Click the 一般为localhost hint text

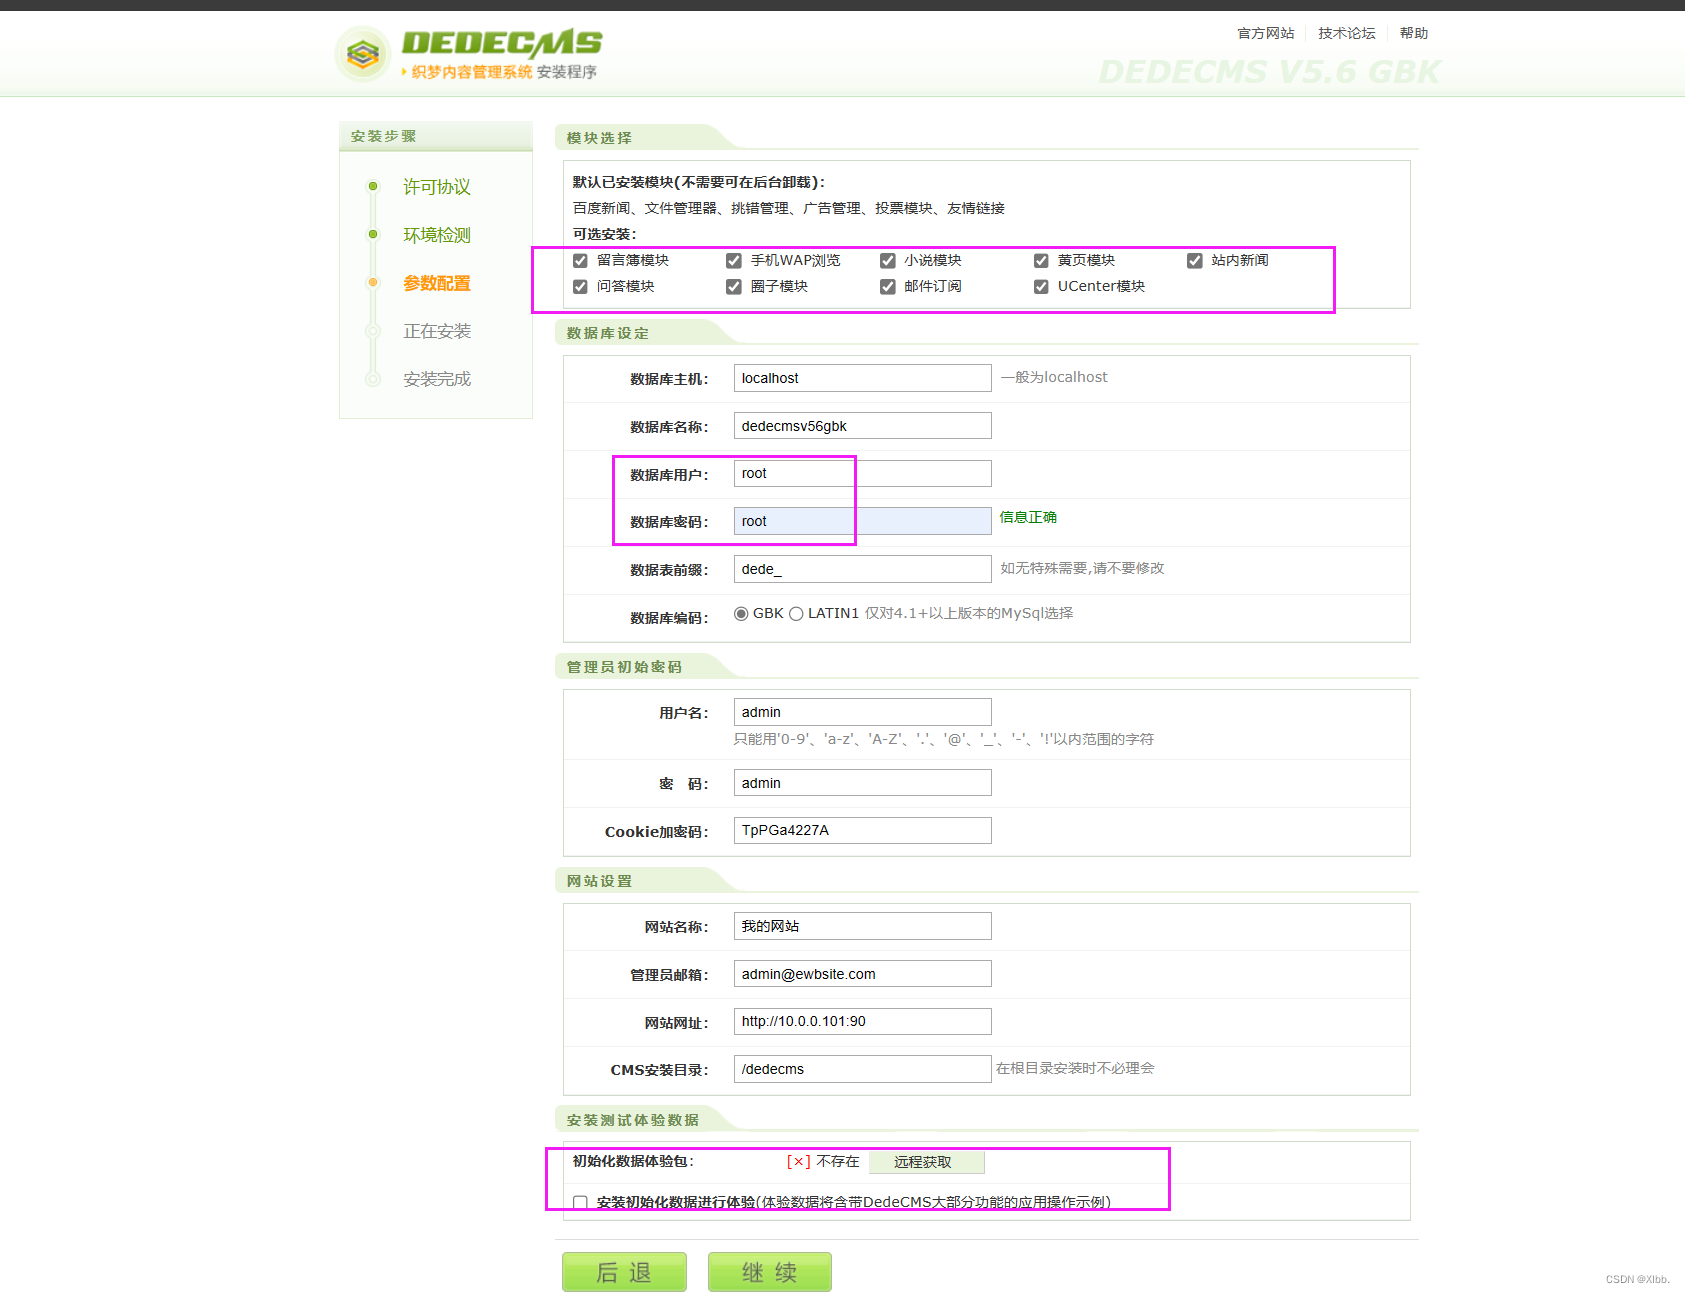pos(1054,377)
